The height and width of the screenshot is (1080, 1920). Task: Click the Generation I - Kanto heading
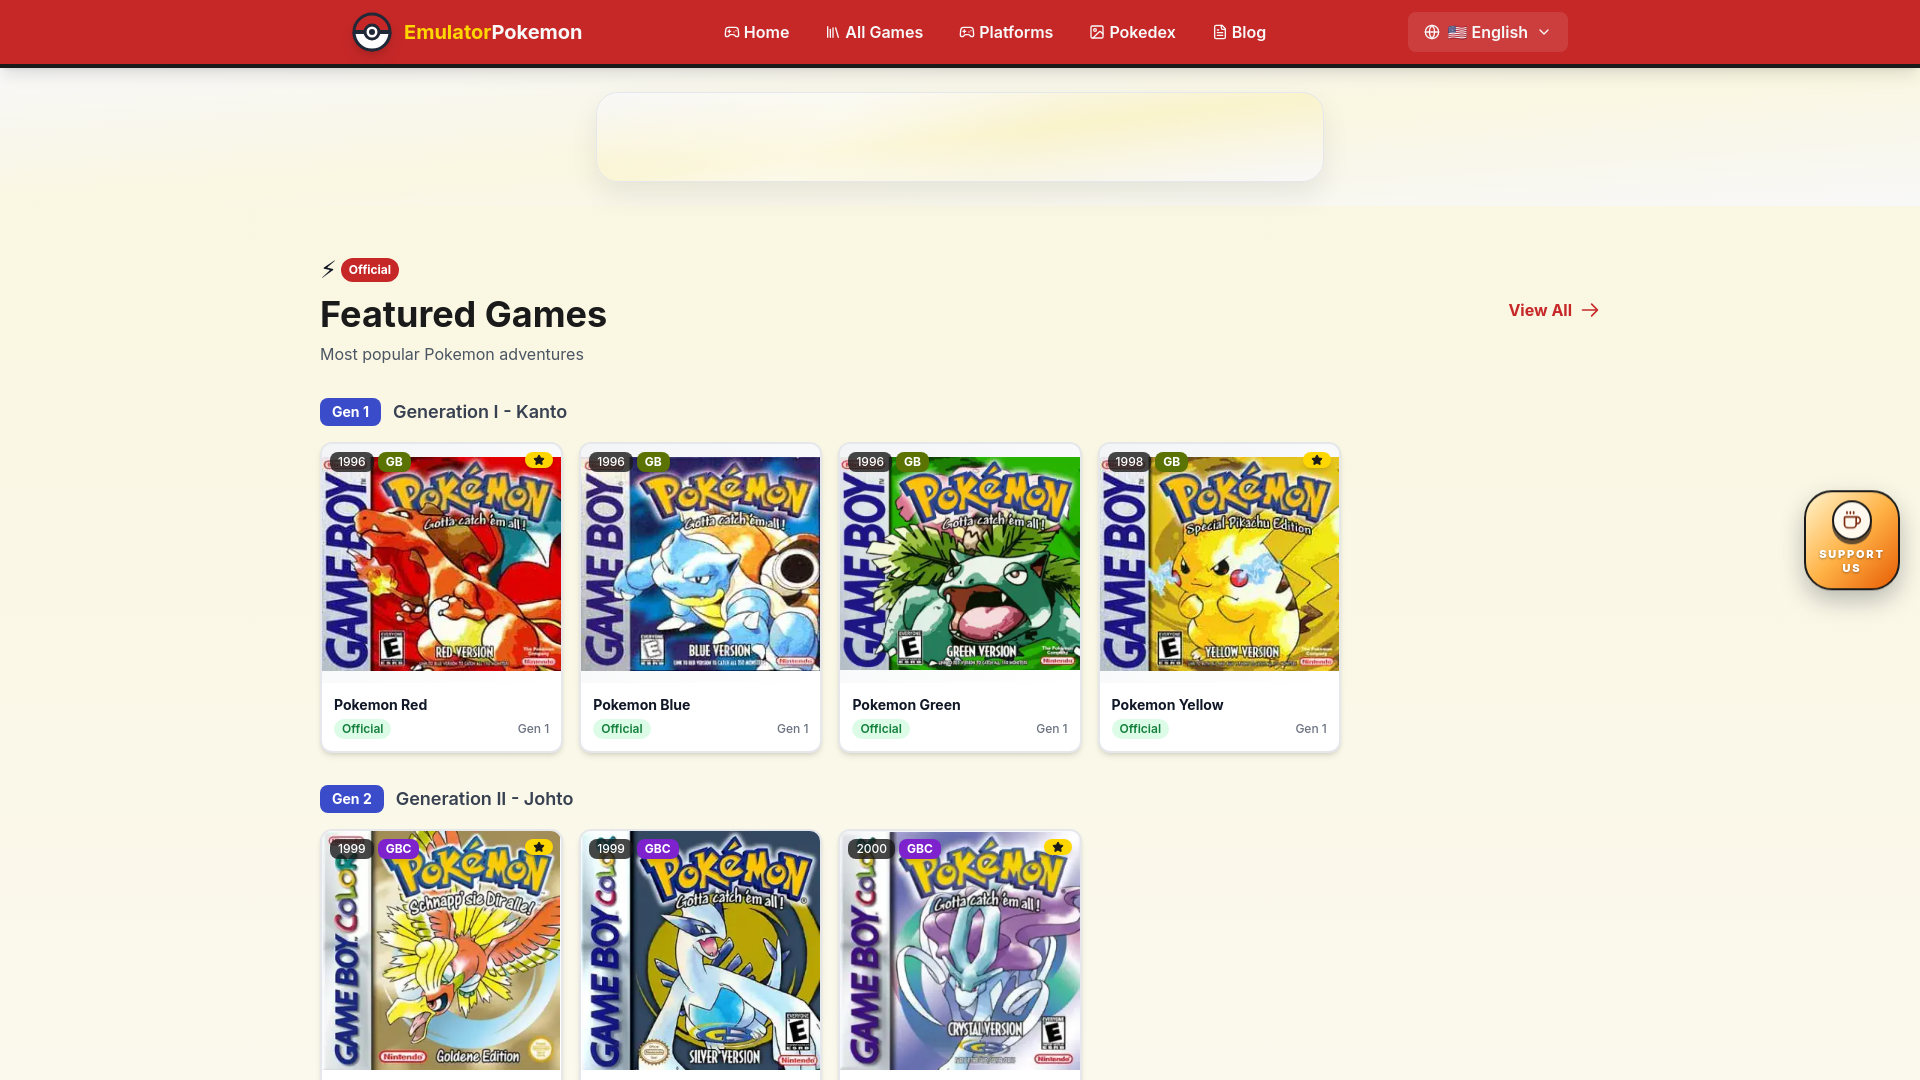[480, 412]
